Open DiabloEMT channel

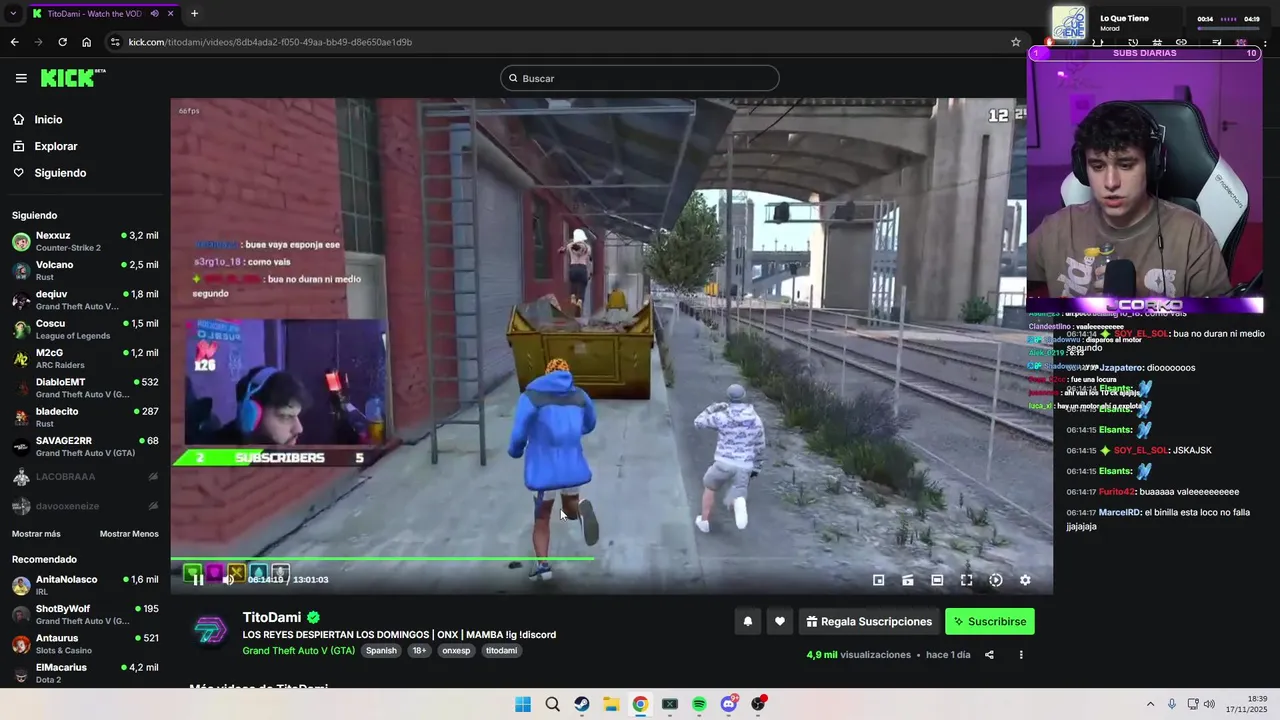(x=85, y=388)
